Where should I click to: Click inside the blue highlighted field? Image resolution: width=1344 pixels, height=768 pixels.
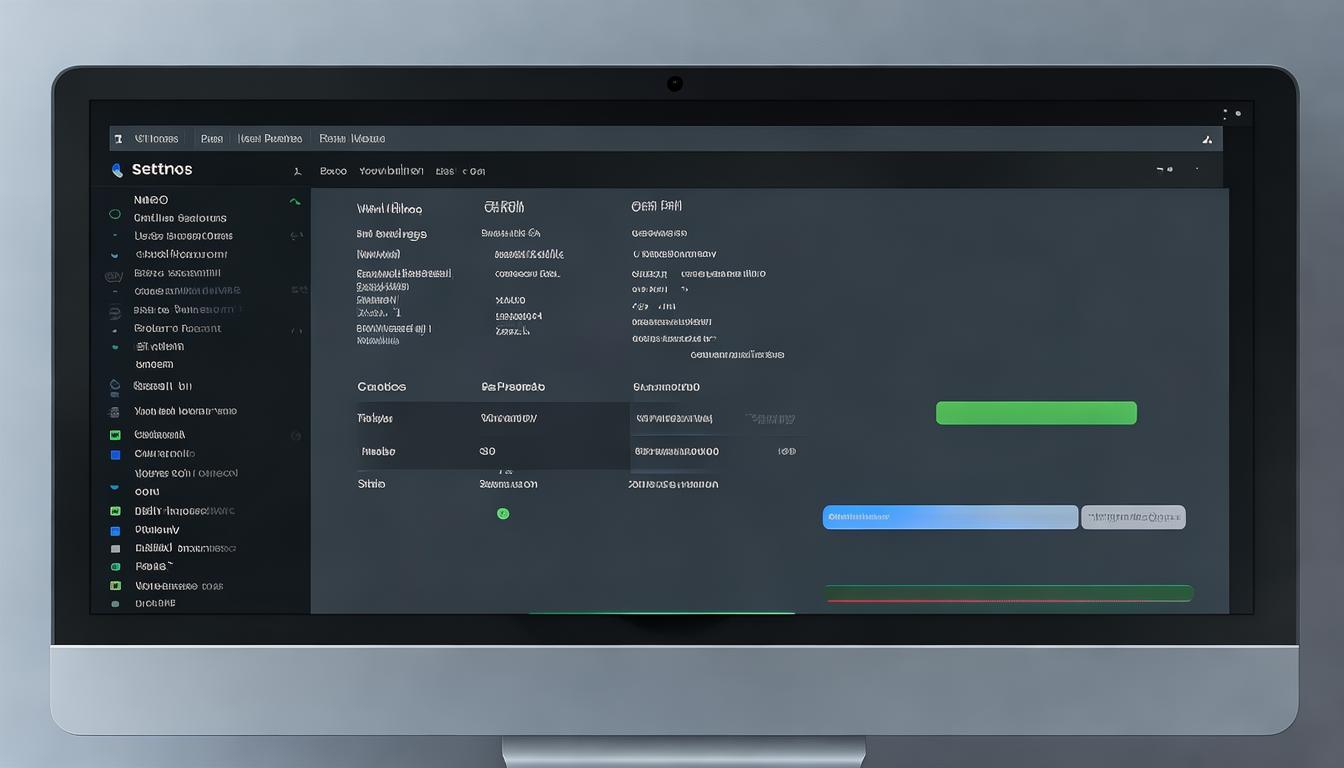point(950,517)
